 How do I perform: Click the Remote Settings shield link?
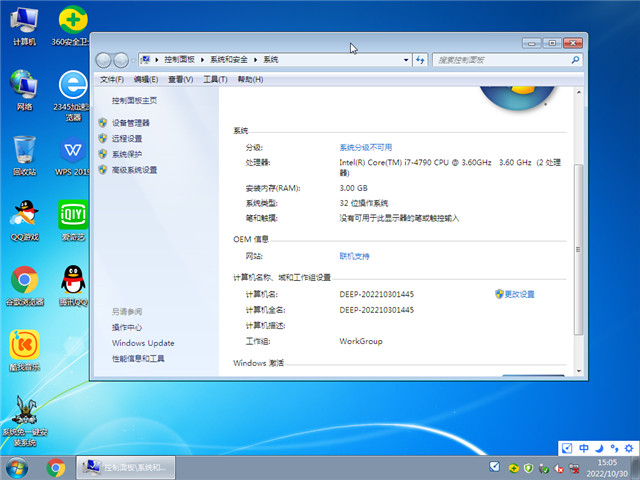tap(127, 139)
